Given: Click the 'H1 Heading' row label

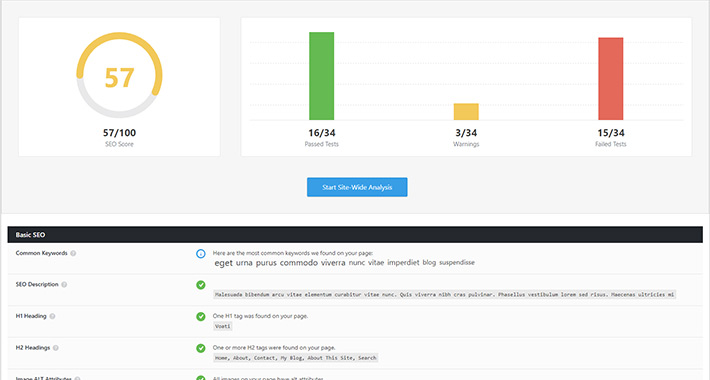Looking at the screenshot, I should pos(31,316).
